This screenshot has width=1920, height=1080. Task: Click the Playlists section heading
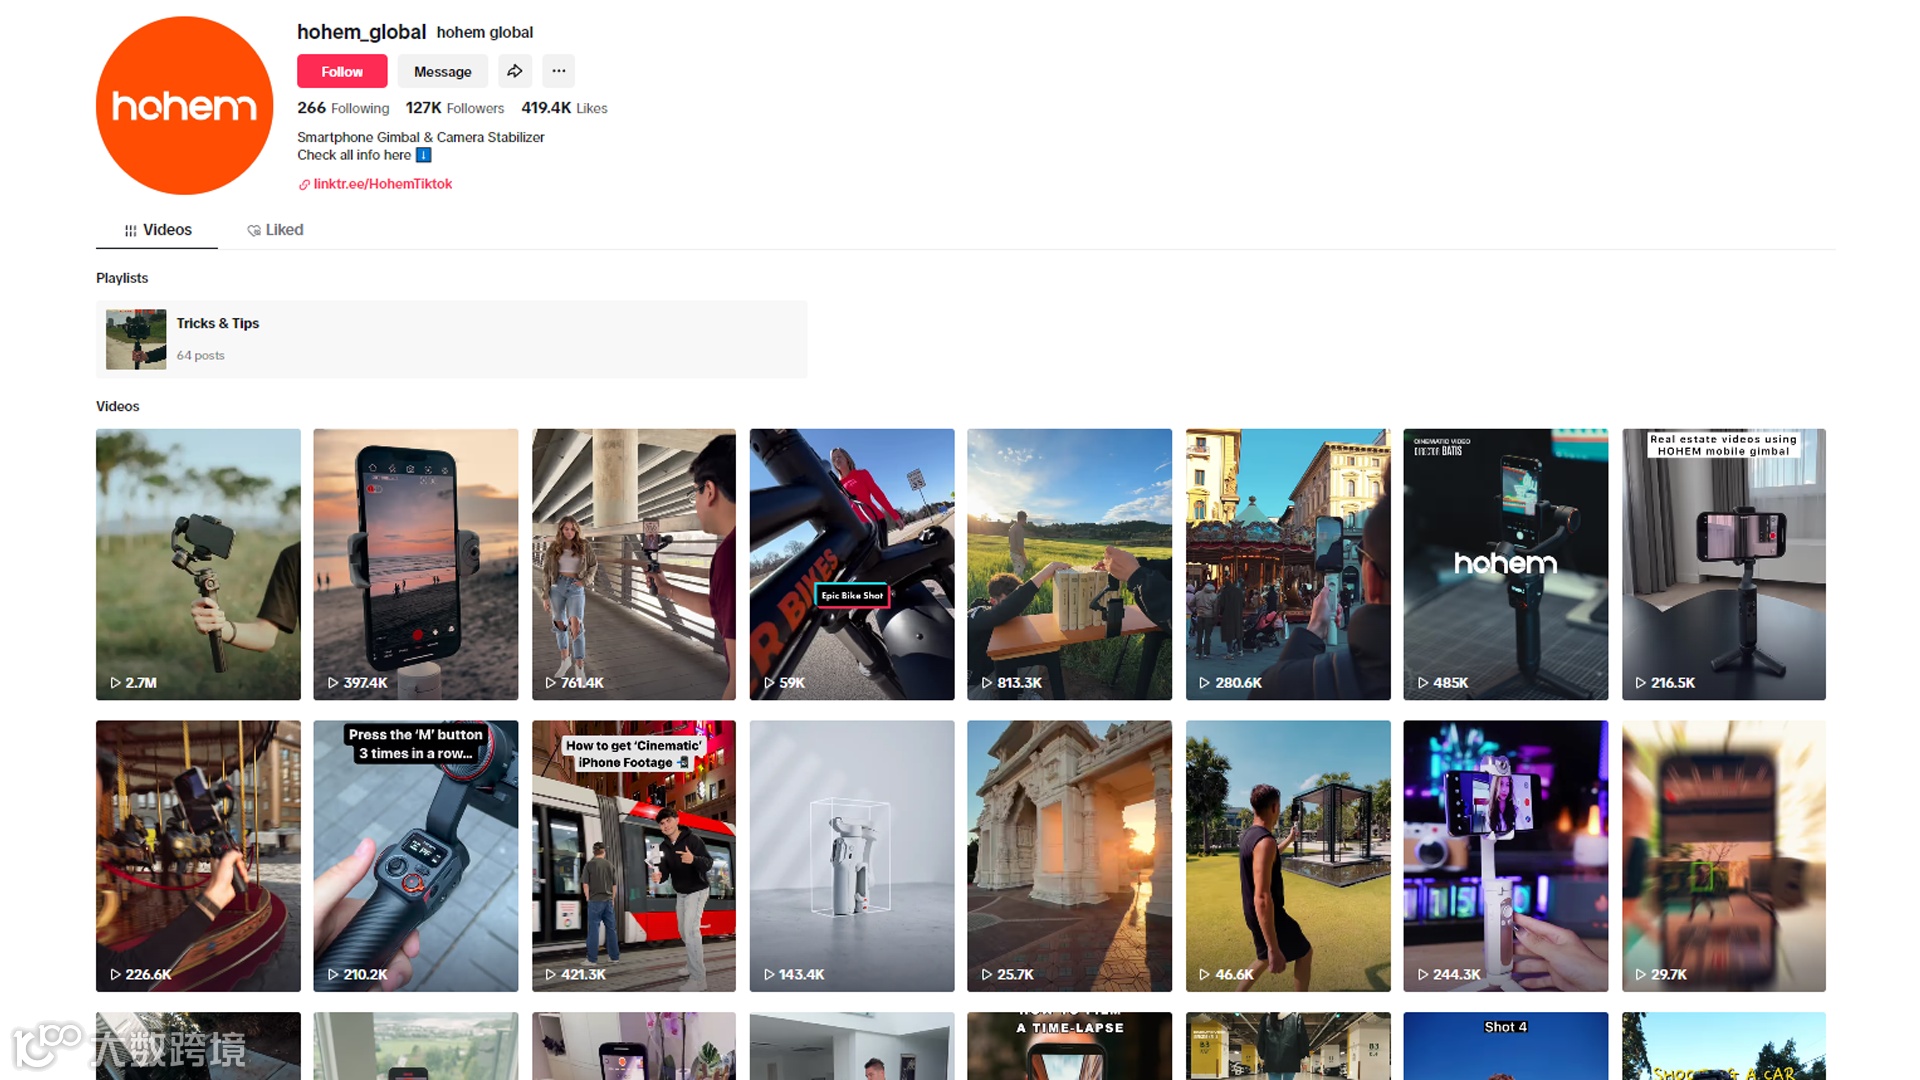coord(122,278)
